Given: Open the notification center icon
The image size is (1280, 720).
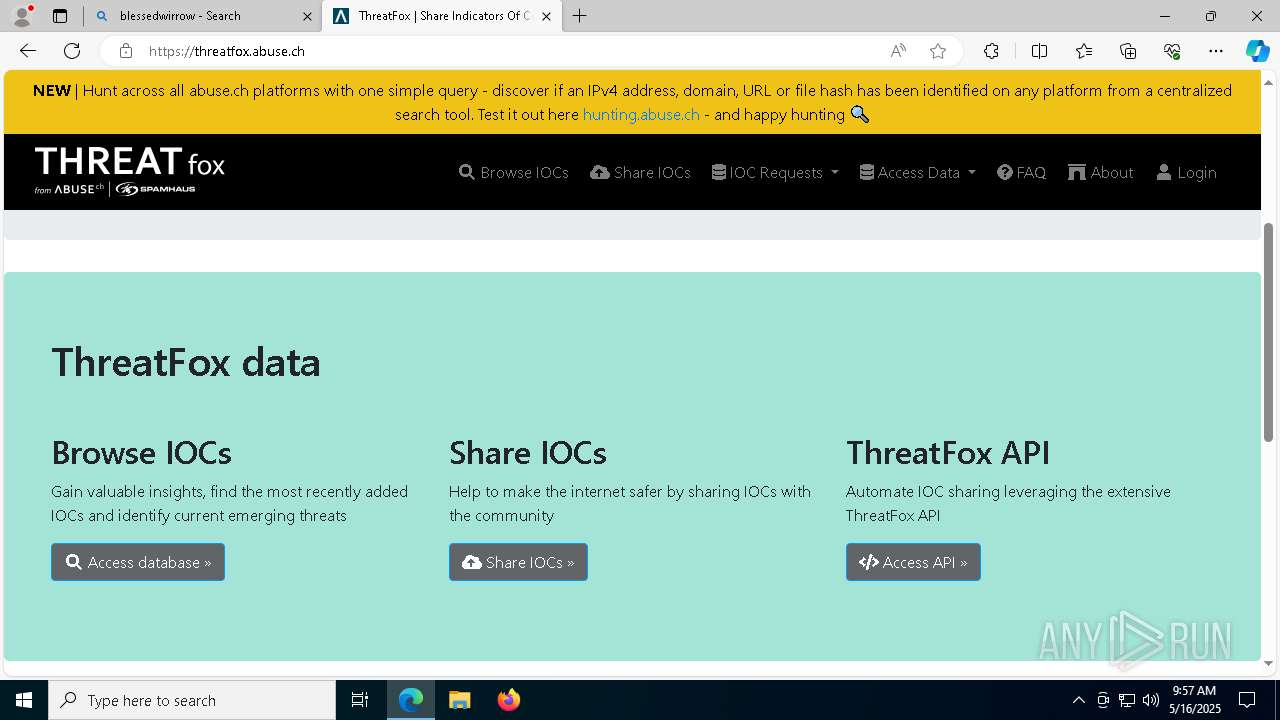Looking at the screenshot, I should pos(1247,700).
